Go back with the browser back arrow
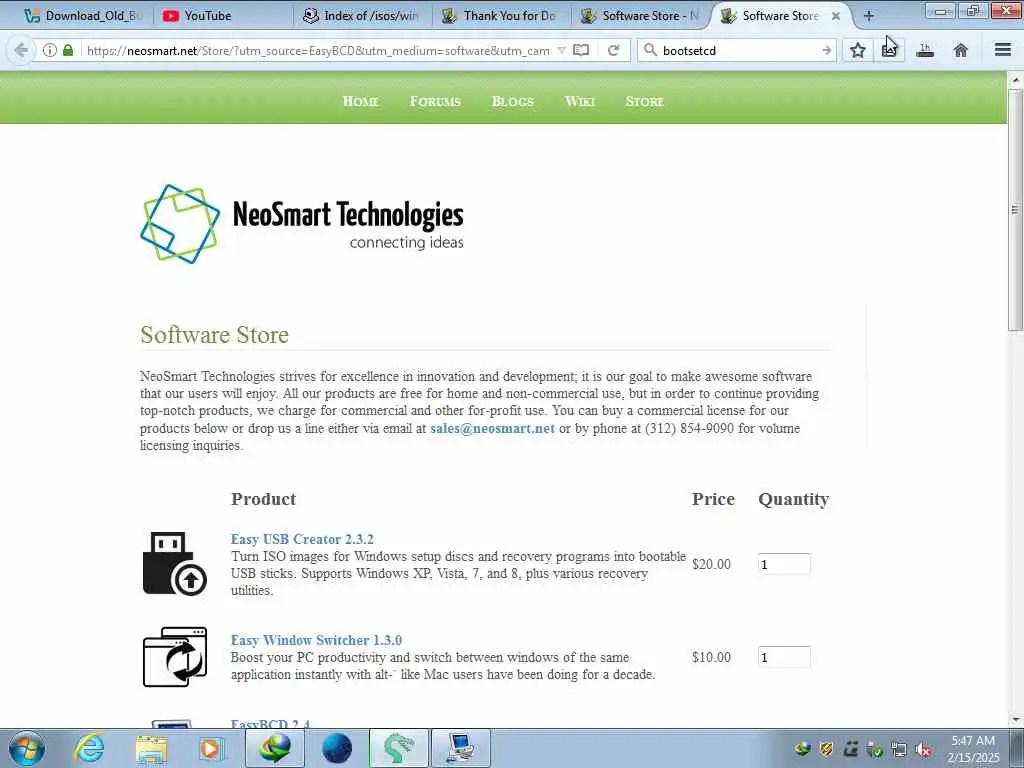1024x768 pixels. tap(21, 50)
